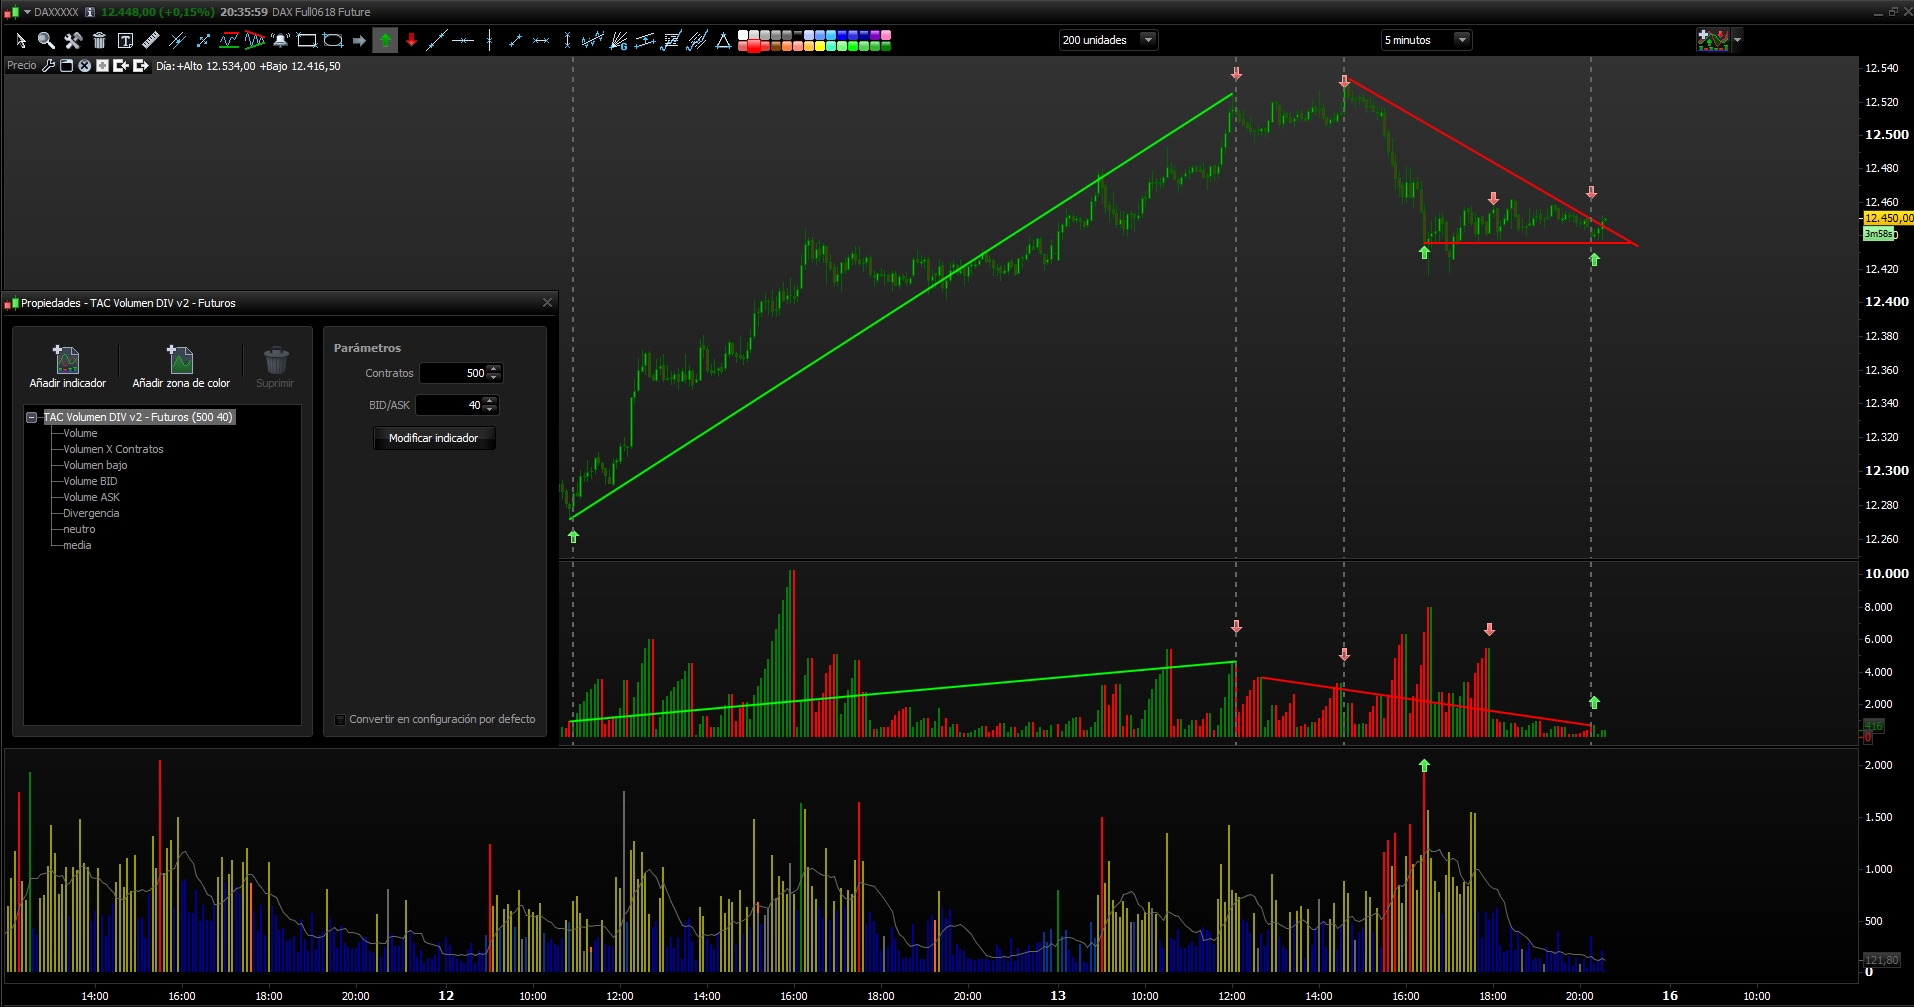Select the ellipse drawing tool
The image size is (1914, 1007).
[x=333, y=40]
